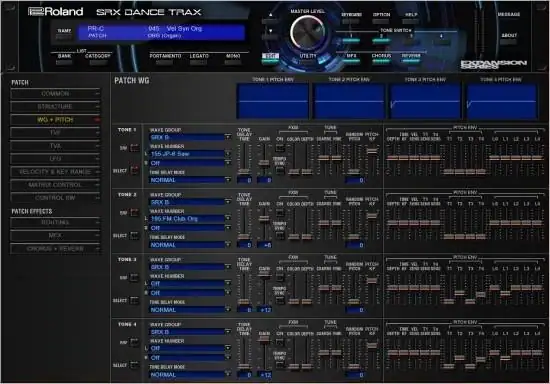Open Tone 2 wave L 'FM Club Org' dropdown
This screenshot has height=384, width=550.
pos(190,218)
